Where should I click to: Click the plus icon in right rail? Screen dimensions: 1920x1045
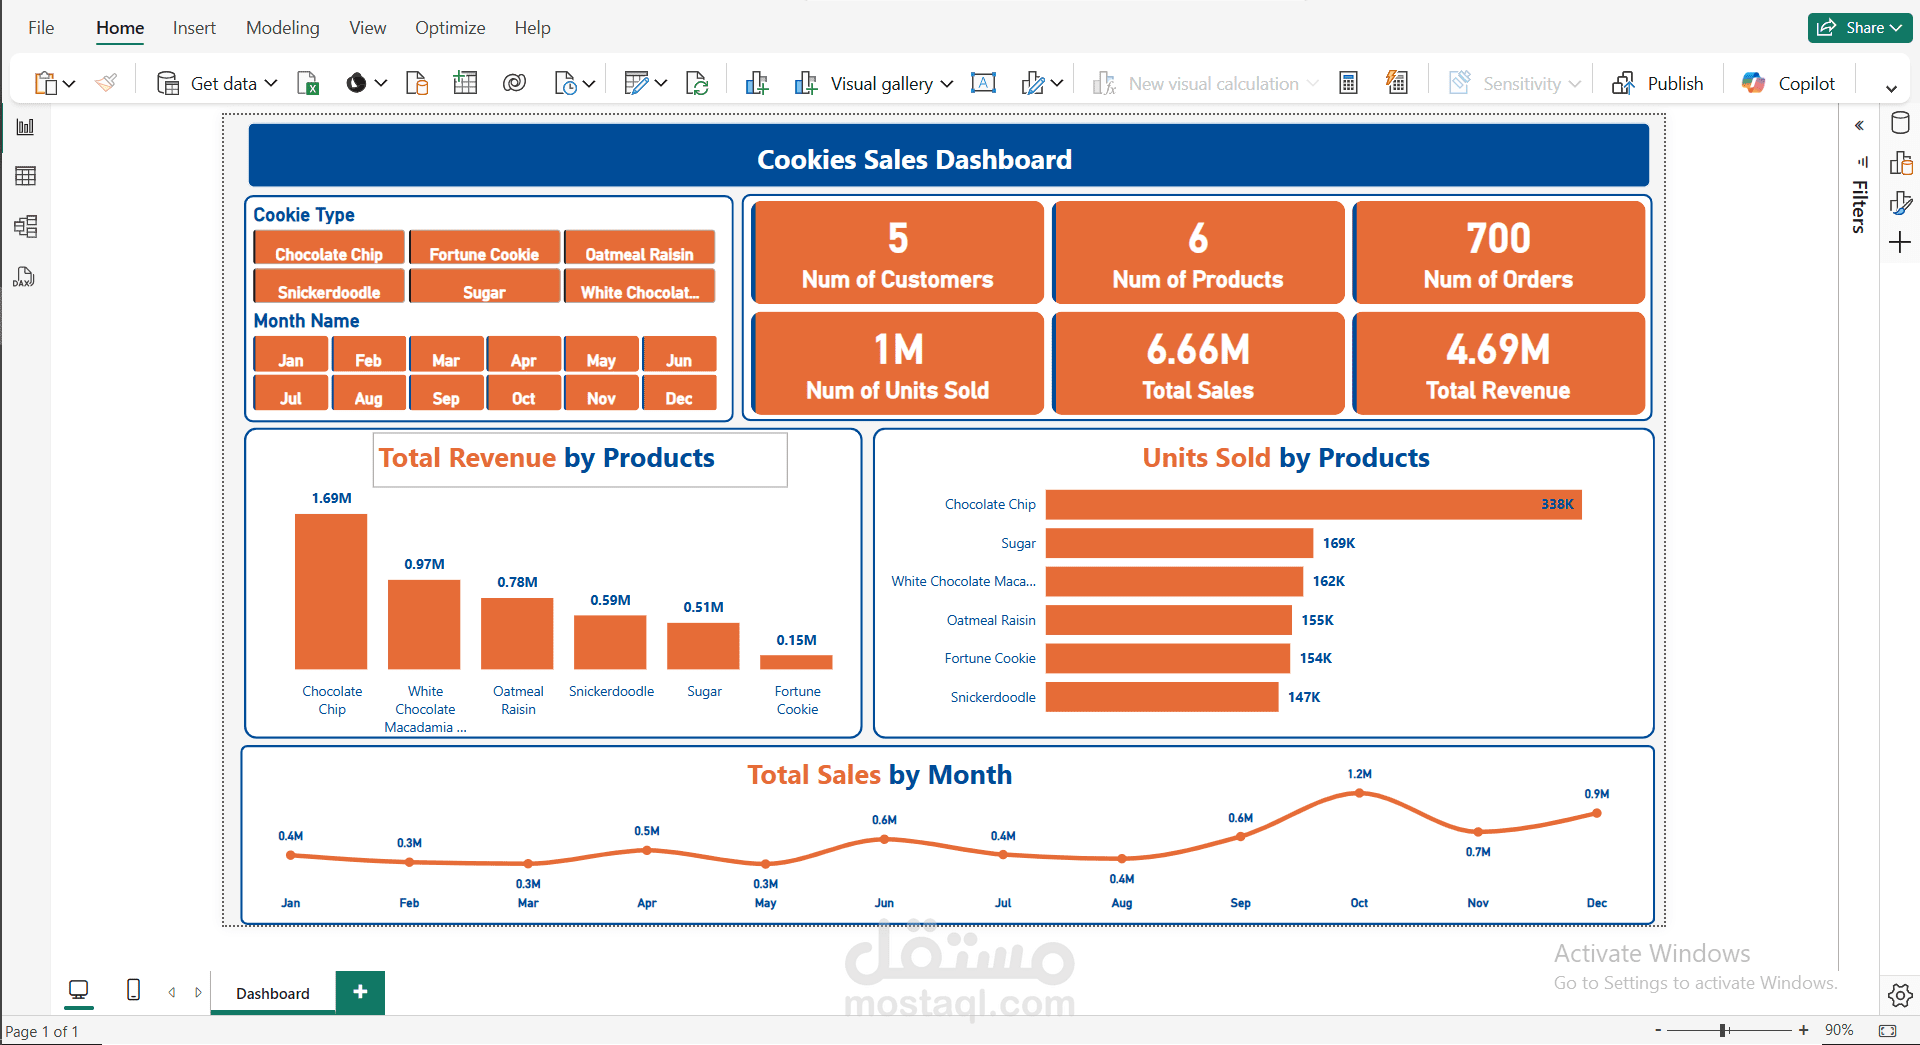[x=1900, y=242]
